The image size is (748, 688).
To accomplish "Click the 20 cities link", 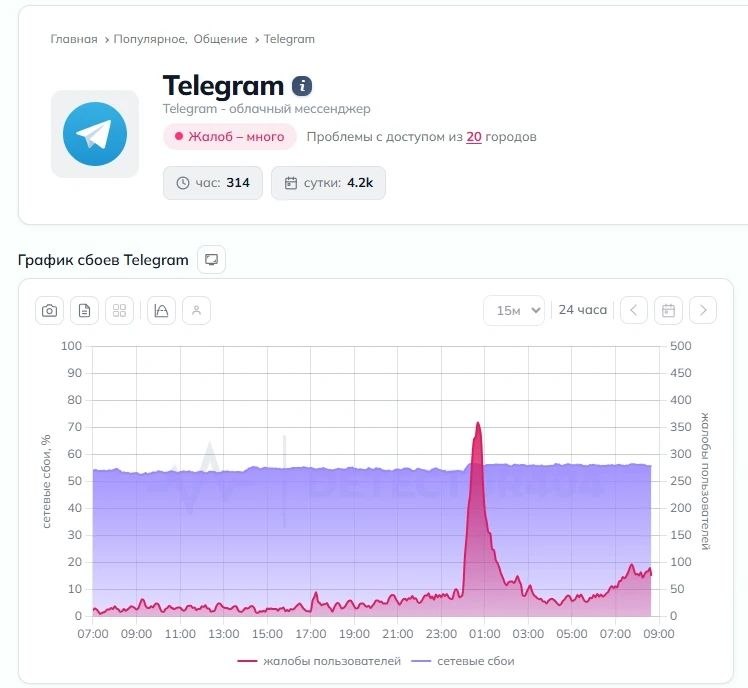I will pos(474,137).
